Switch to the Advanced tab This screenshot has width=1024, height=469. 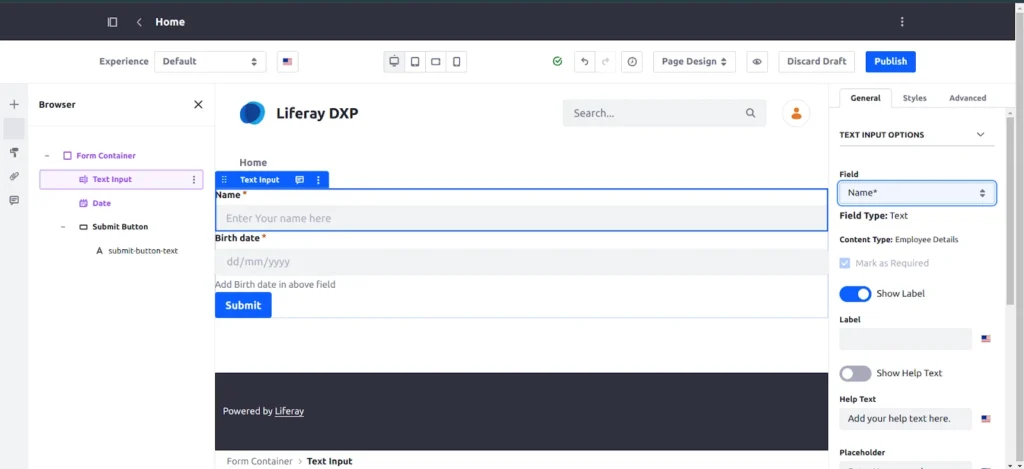967,98
